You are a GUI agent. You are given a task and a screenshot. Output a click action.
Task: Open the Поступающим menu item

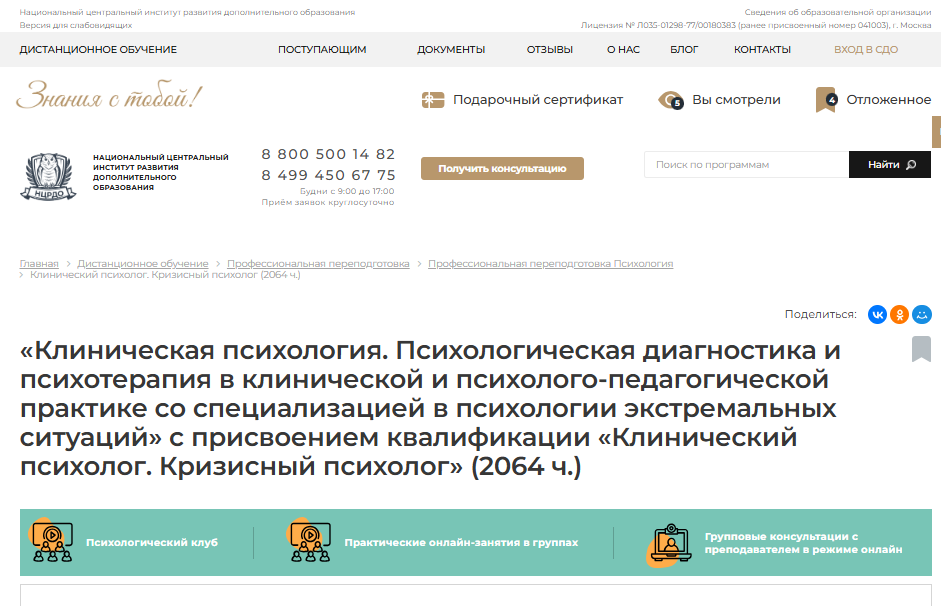click(322, 50)
